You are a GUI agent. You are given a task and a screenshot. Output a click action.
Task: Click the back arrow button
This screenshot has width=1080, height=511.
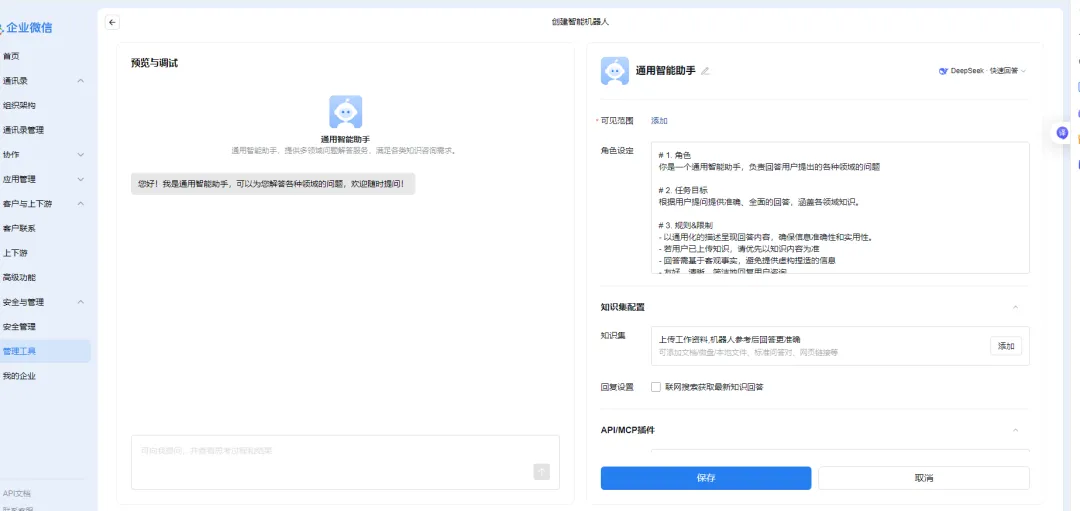click(x=113, y=23)
